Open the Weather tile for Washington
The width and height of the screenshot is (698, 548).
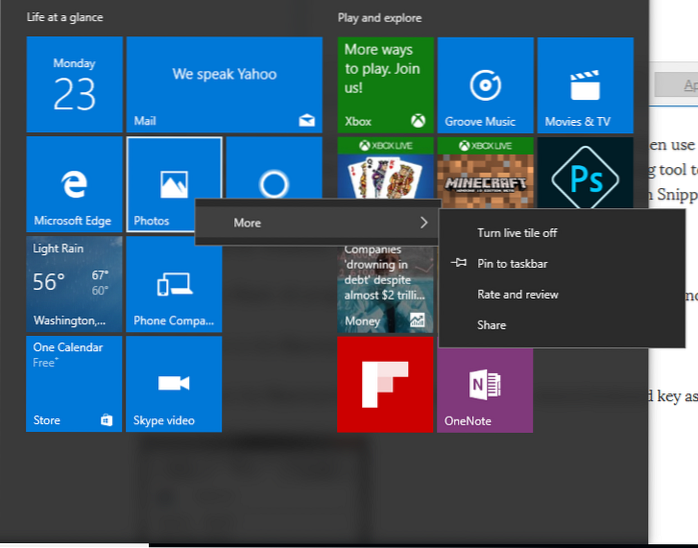[x=74, y=284]
